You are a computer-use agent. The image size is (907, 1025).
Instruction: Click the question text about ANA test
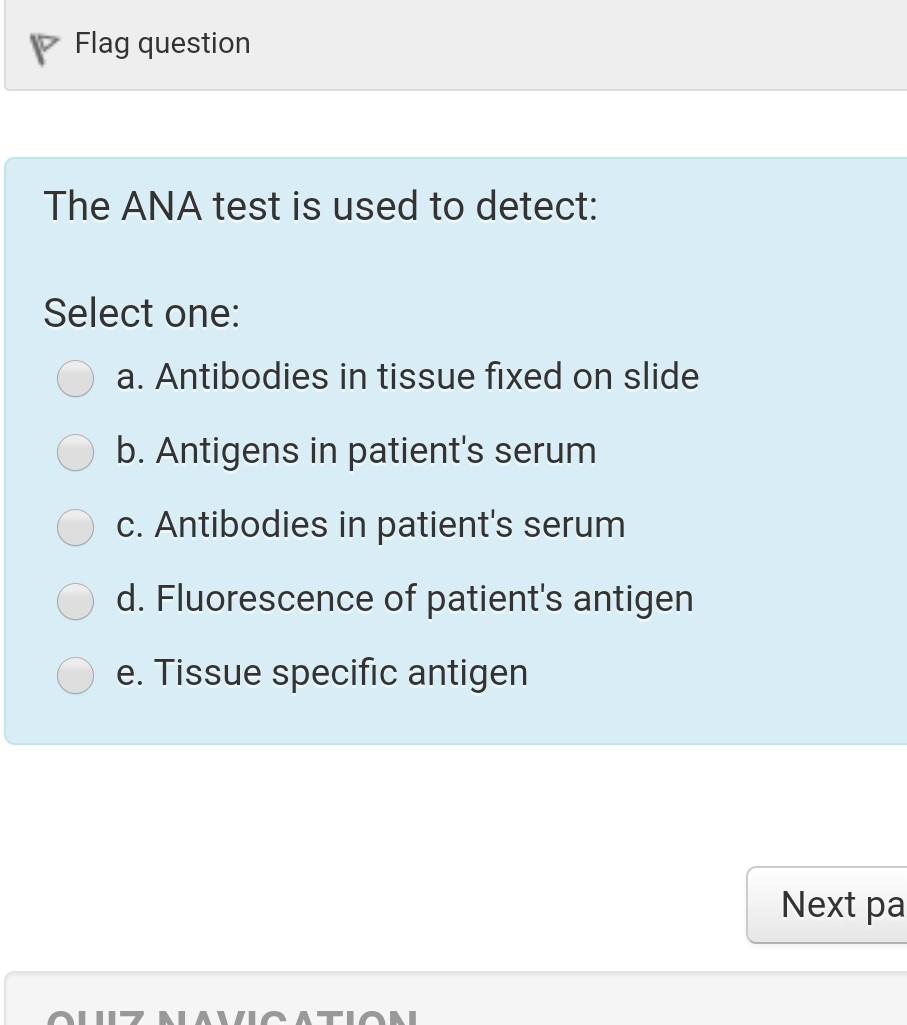coord(320,206)
